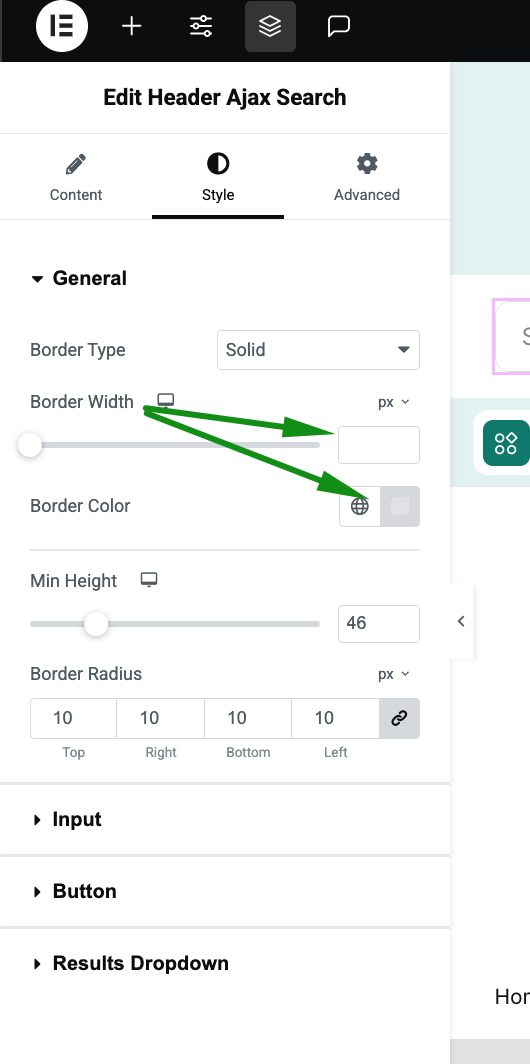Click Min Height responsive device icon
The height and width of the screenshot is (1064, 530).
click(x=149, y=580)
